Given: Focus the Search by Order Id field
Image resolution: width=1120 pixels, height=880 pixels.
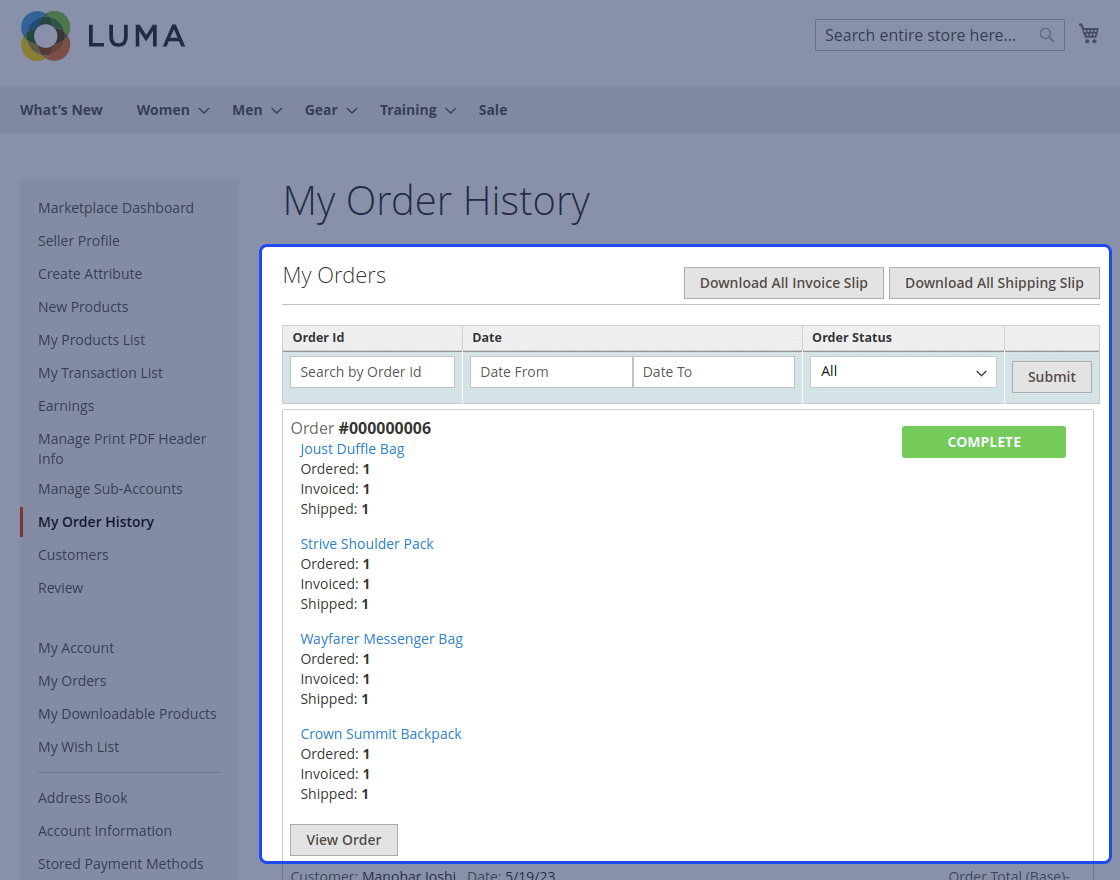Looking at the screenshot, I should tap(372, 372).
